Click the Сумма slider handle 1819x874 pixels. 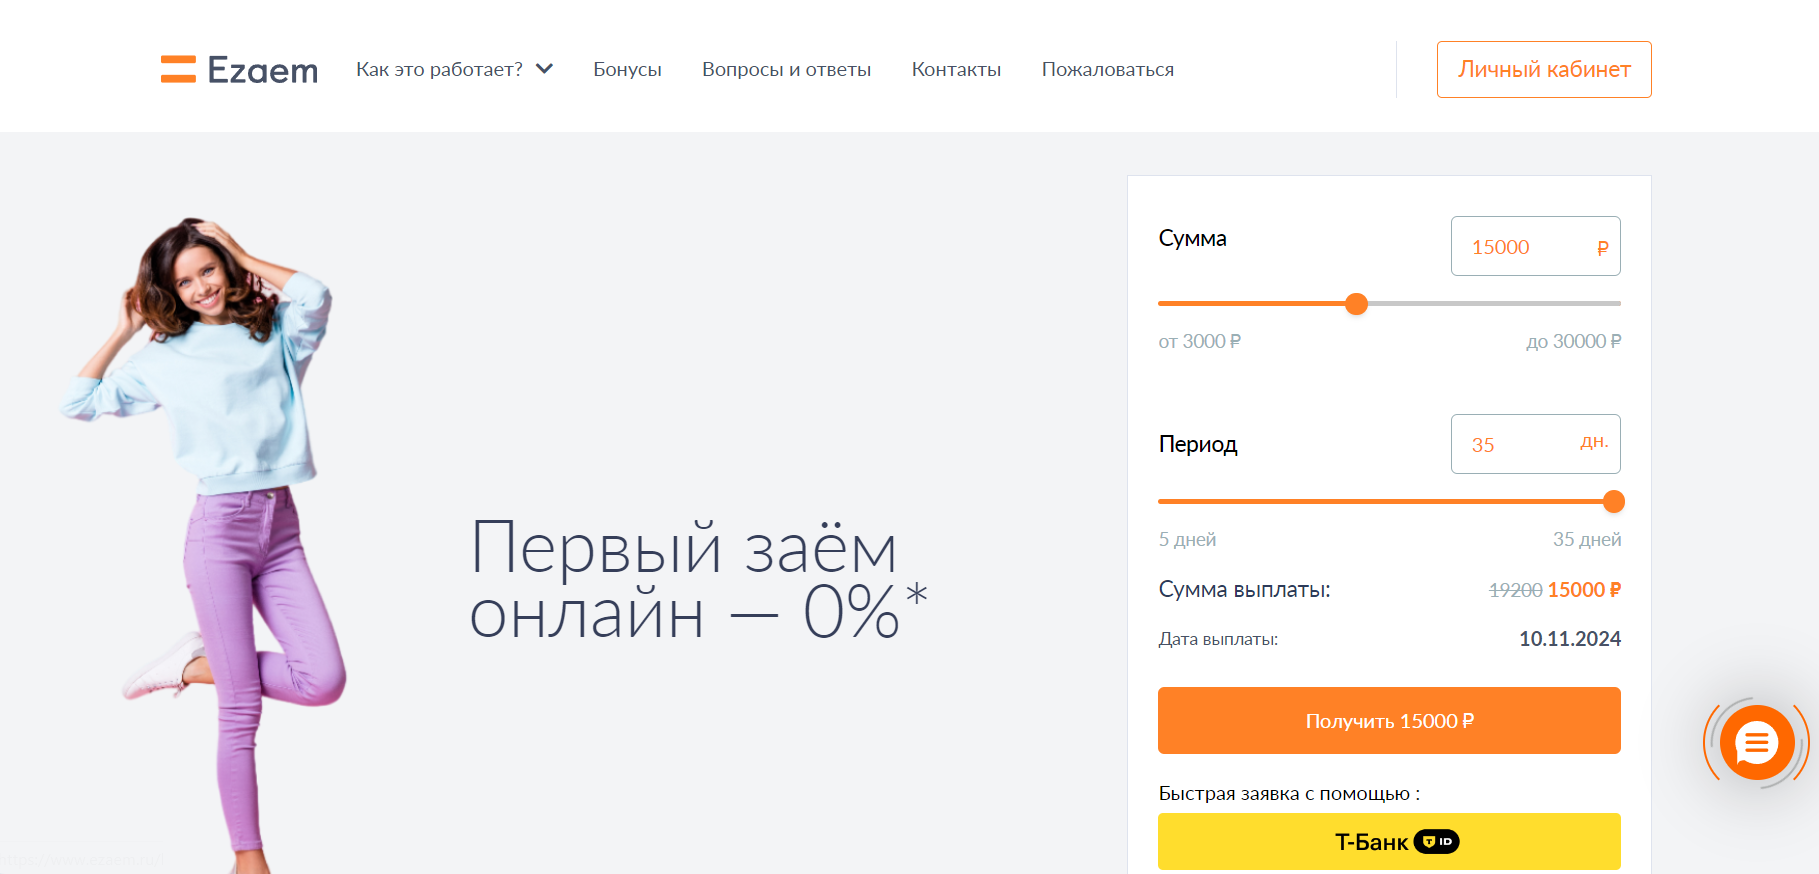(1356, 304)
